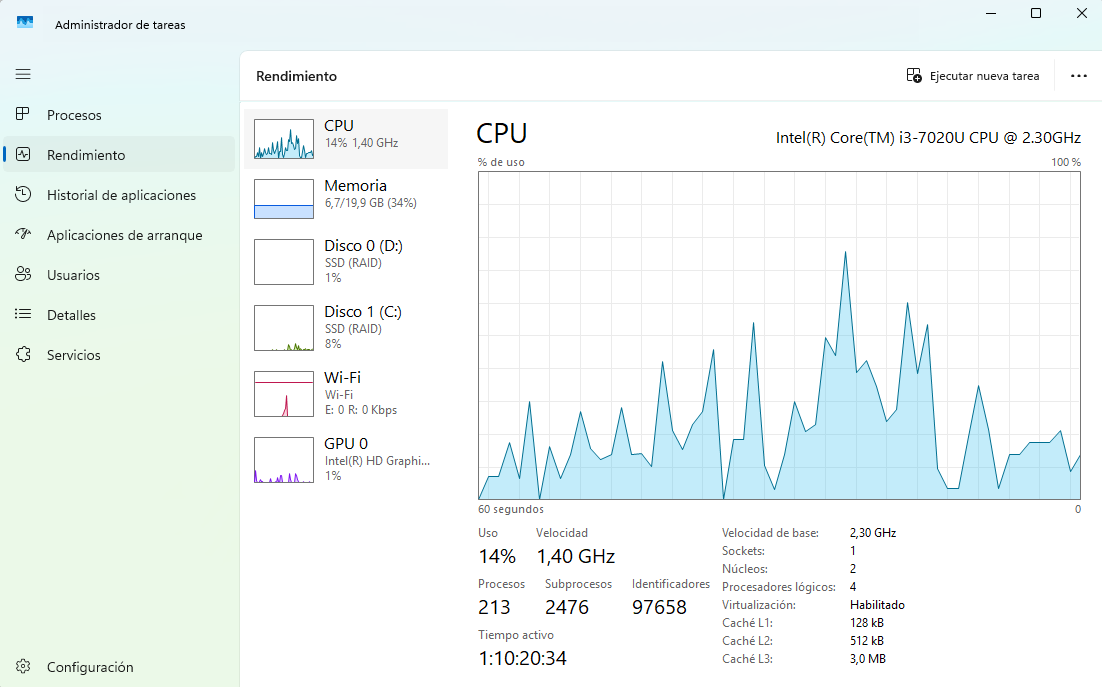The width and height of the screenshot is (1102, 687).
Task: Click the Detalles list icon
Action: pyautogui.click(x=23, y=314)
